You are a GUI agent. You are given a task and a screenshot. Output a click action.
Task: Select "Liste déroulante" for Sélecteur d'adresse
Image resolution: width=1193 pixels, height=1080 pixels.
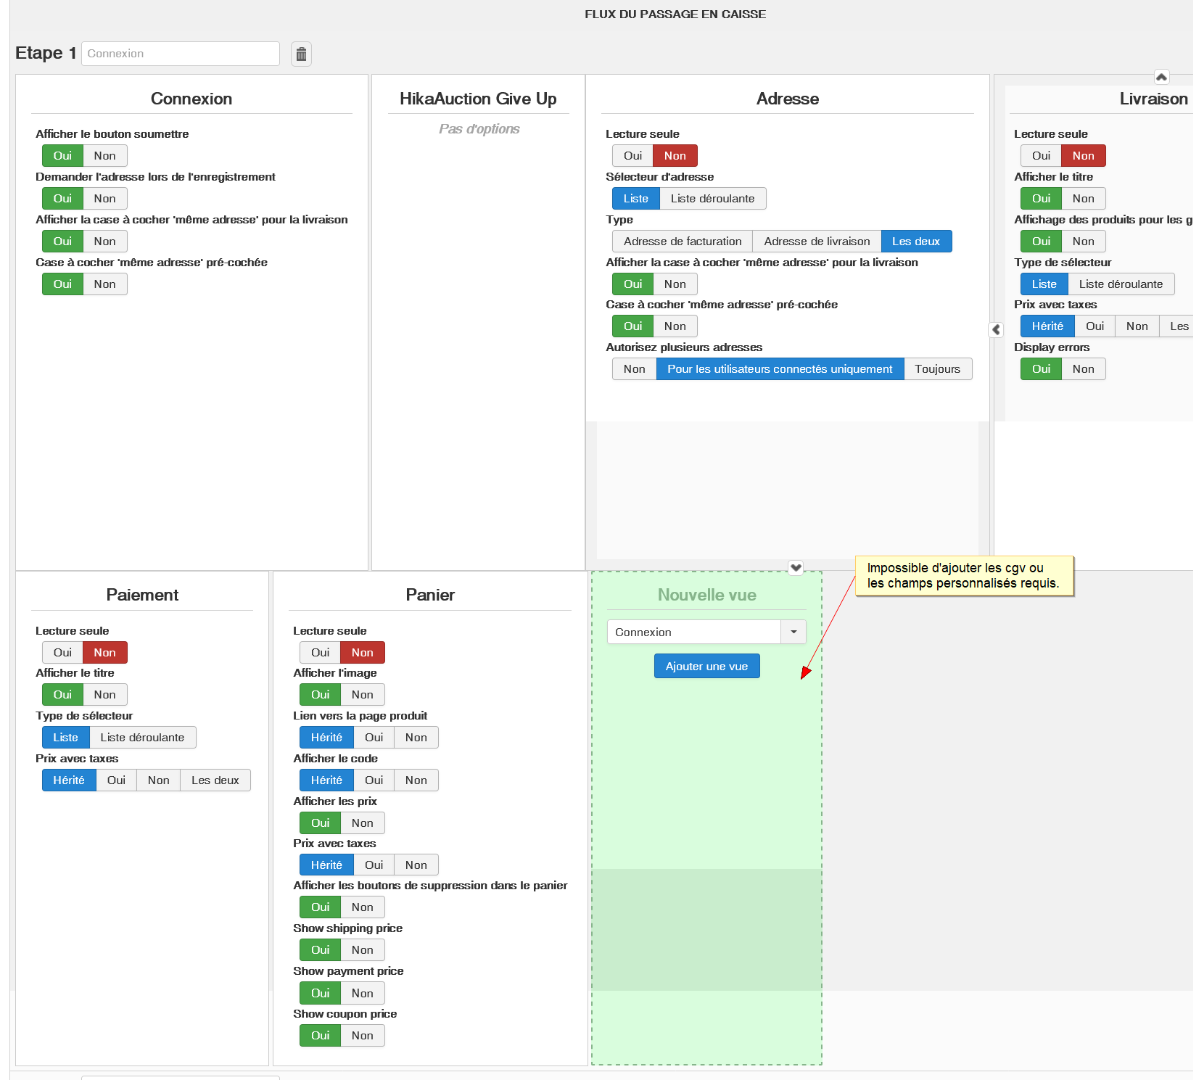712,199
